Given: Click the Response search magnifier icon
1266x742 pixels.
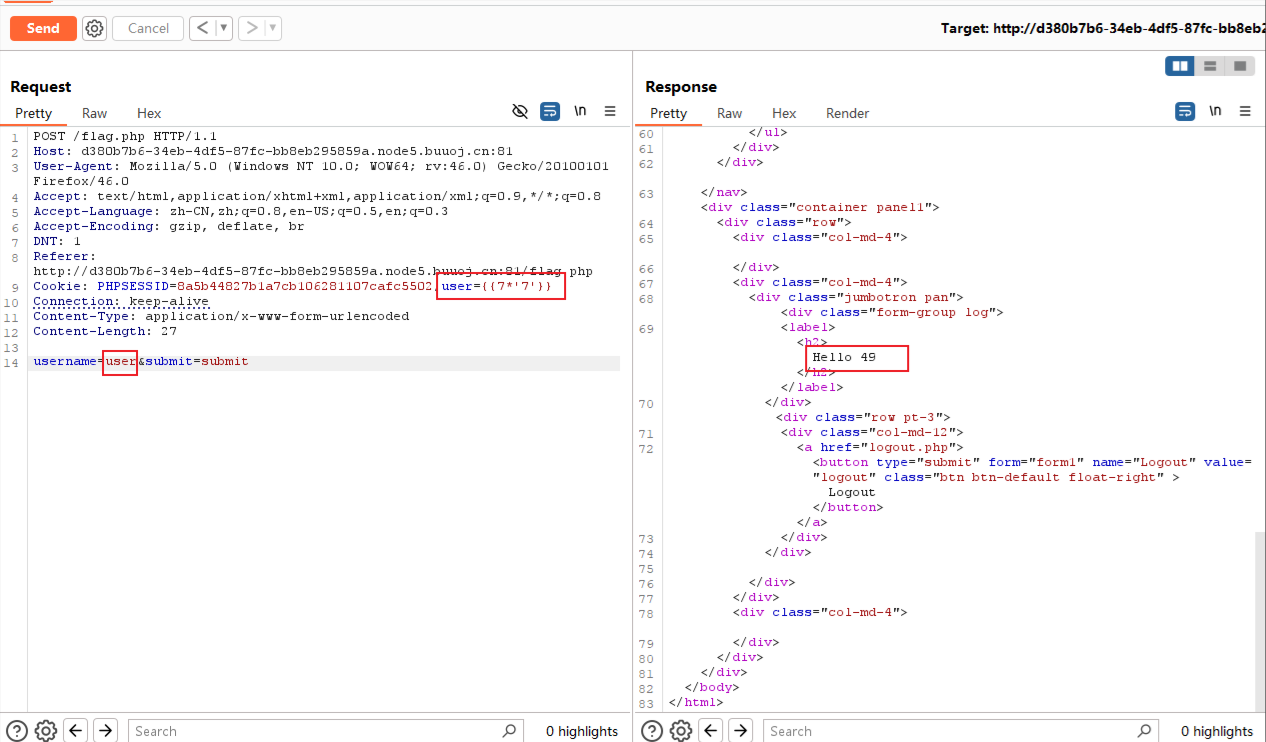Looking at the screenshot, I should [1145, 731].
